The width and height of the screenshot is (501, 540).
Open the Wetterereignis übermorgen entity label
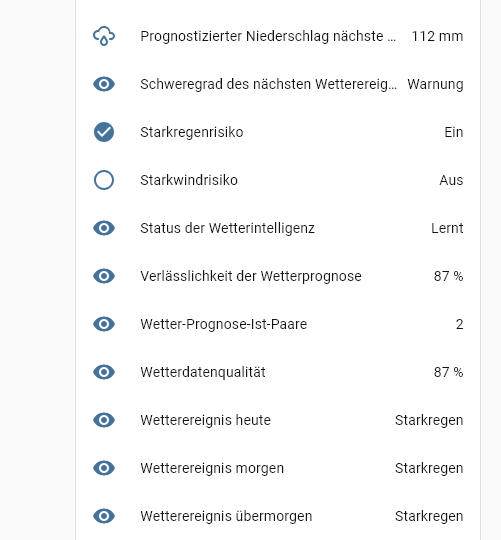pos(226,516)
